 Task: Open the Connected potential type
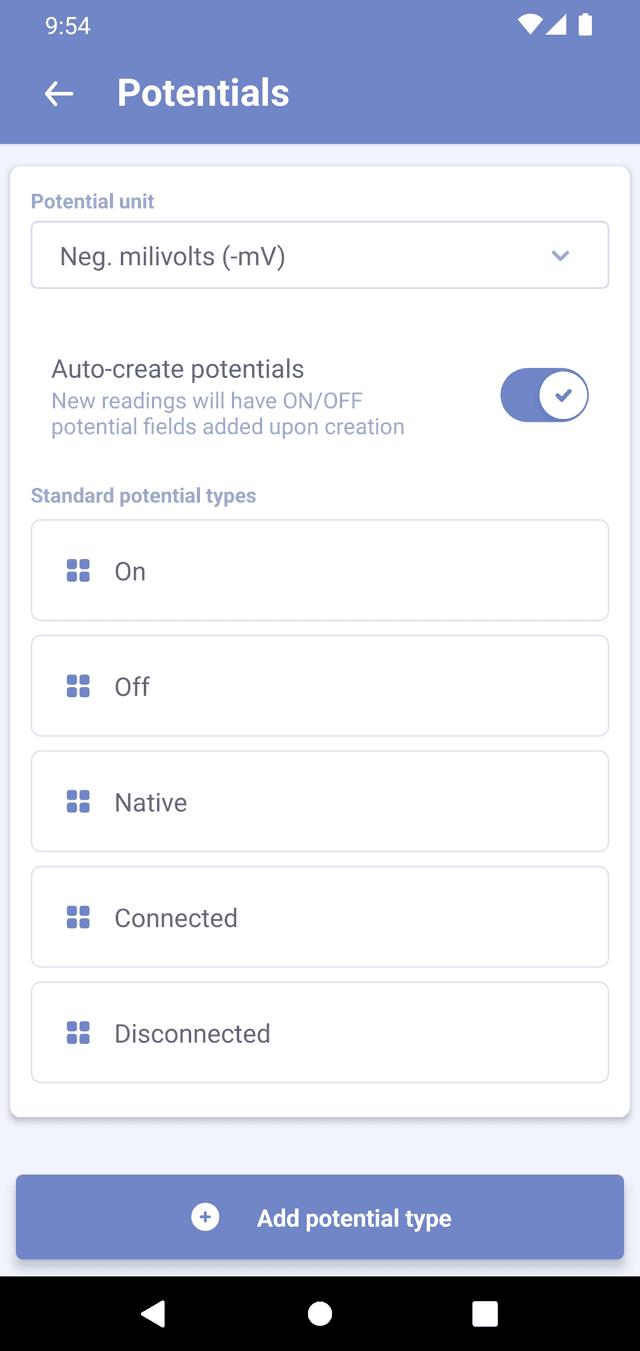point(320,917)
